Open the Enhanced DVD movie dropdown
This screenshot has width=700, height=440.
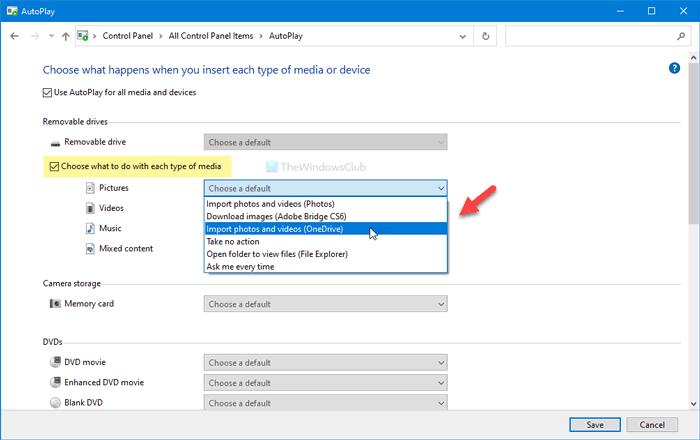coord(325,382)
